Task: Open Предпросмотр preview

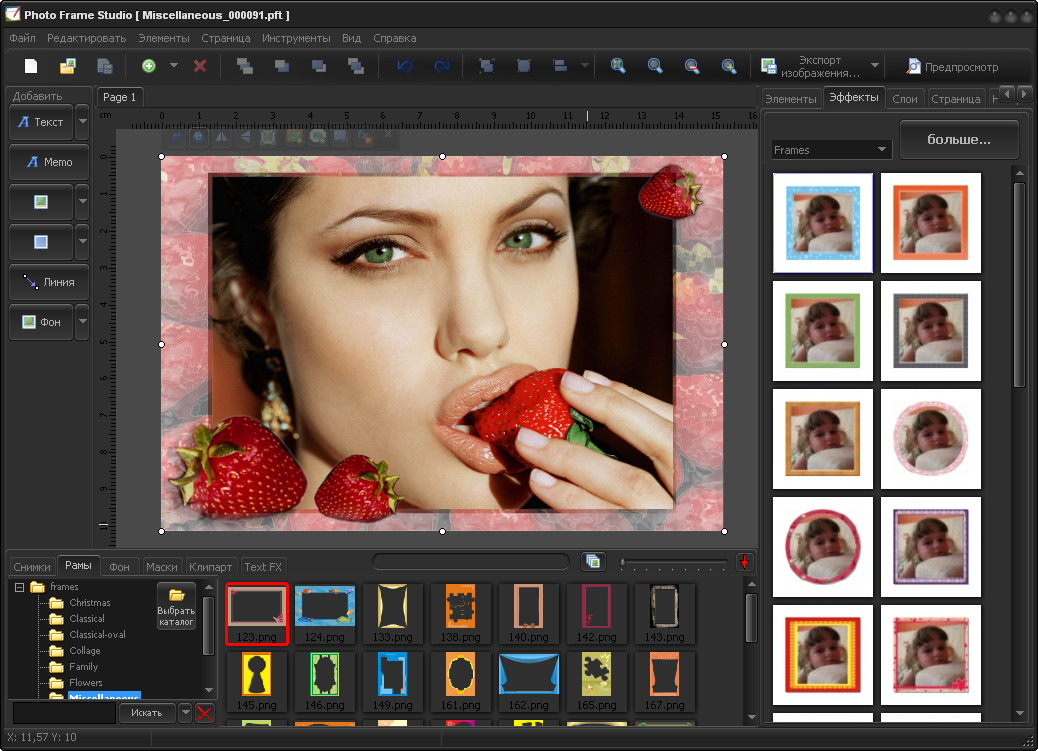Action: pos(952,67)
